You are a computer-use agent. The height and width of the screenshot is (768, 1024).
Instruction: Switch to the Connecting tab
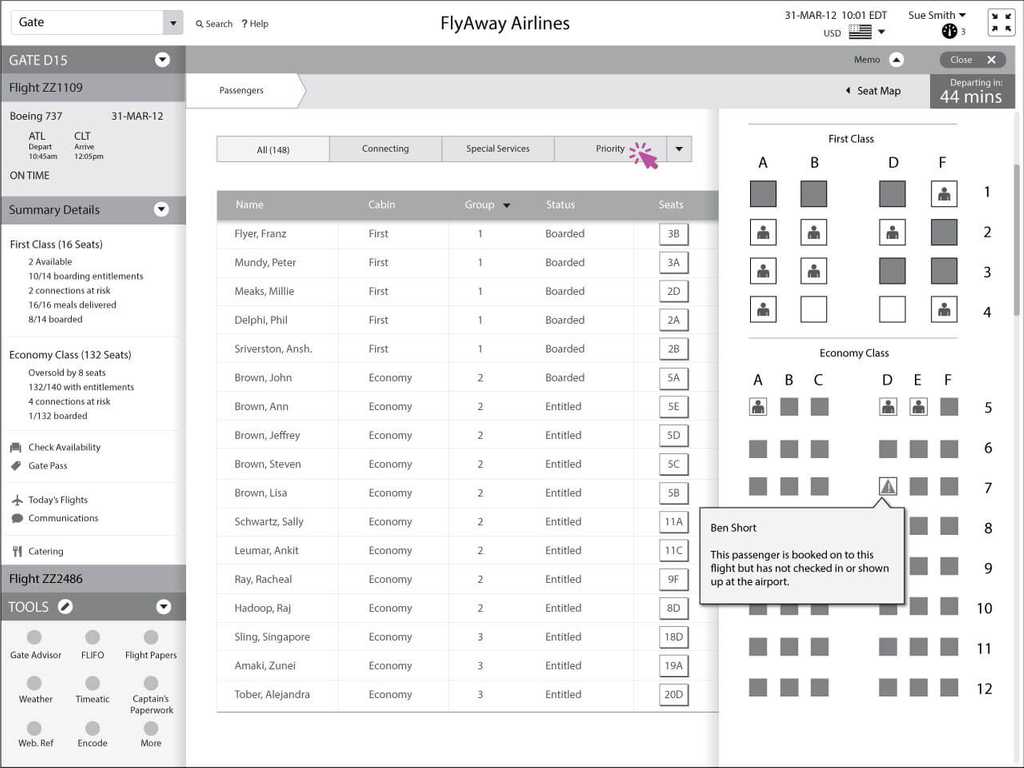[385, 149]
